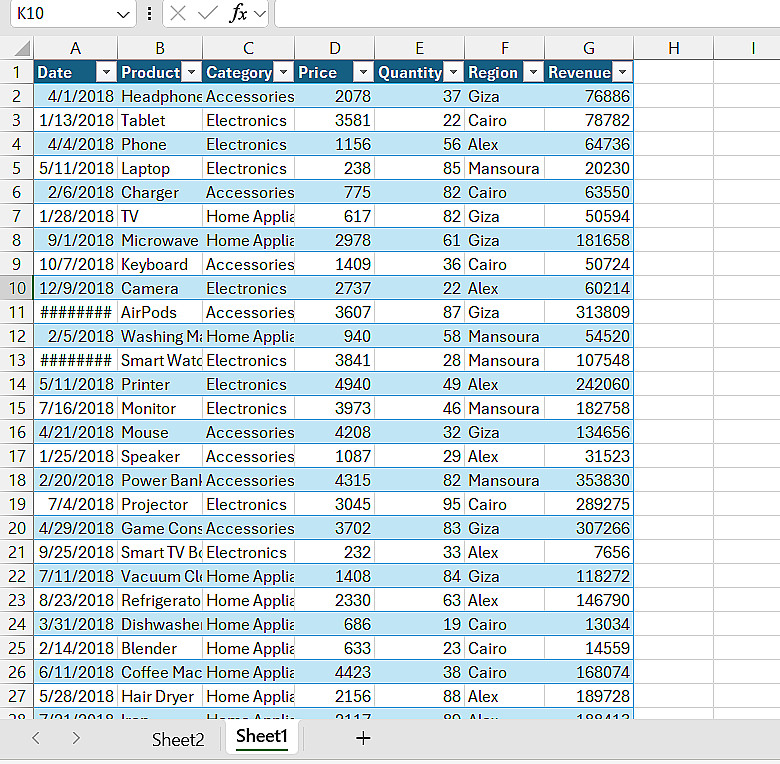Open the Region column filter dropdown

tap(533, 73)
